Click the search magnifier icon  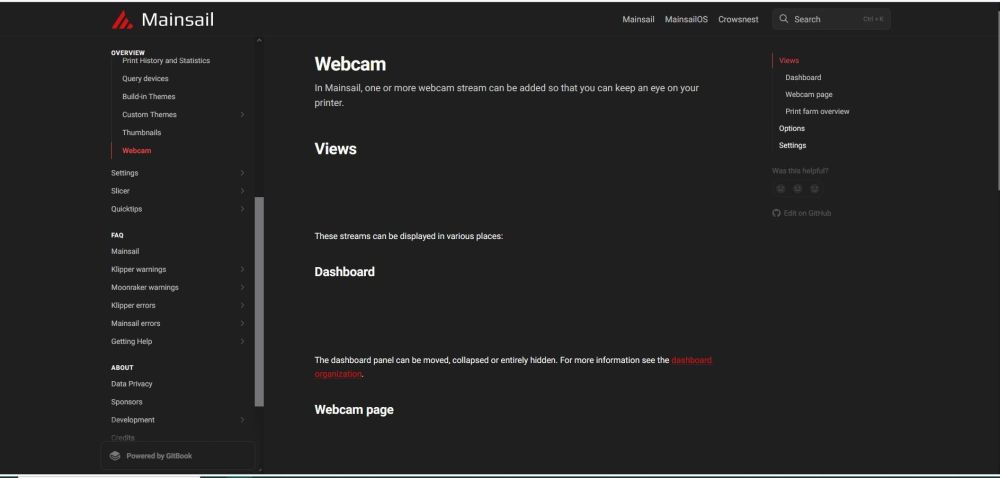[784, 19]
